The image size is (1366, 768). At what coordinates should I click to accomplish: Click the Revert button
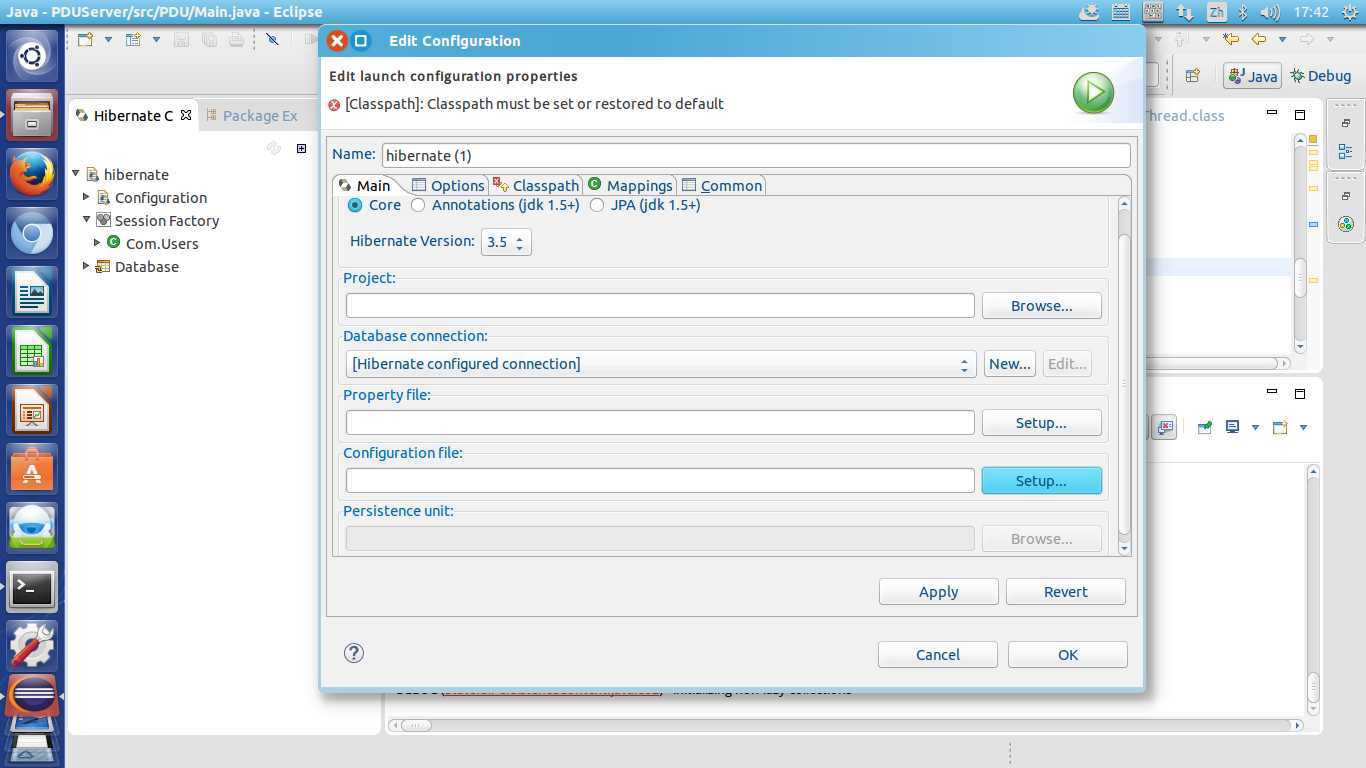1065,592
